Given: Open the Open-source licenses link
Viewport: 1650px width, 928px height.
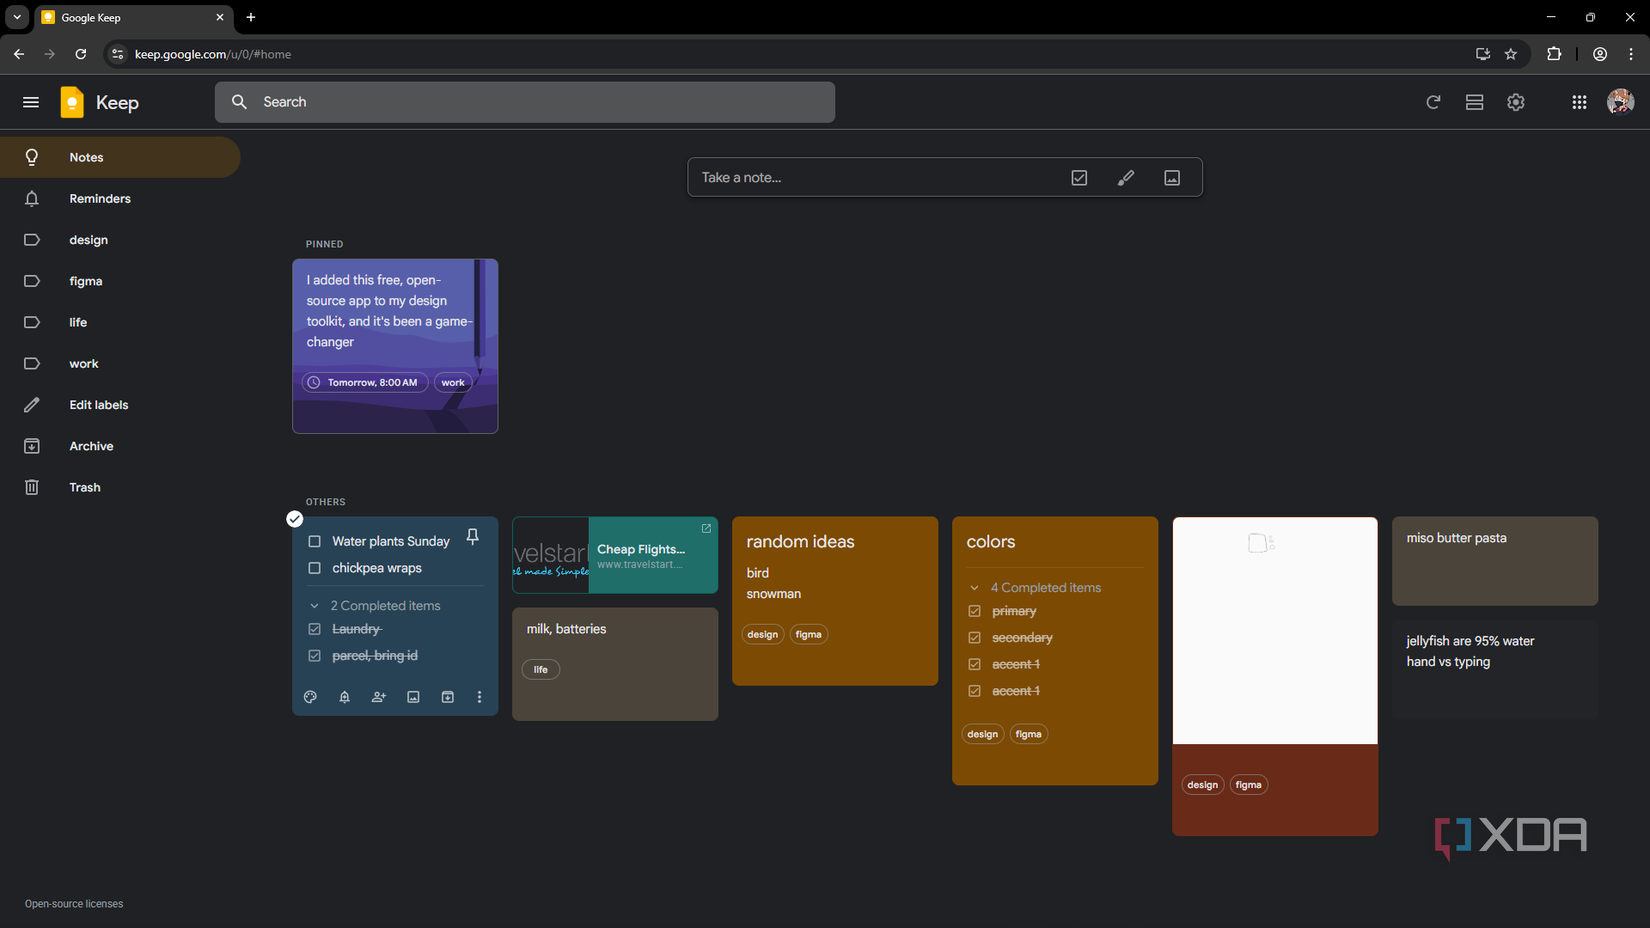Looking at the screenshot, I should tap(73, 903).
